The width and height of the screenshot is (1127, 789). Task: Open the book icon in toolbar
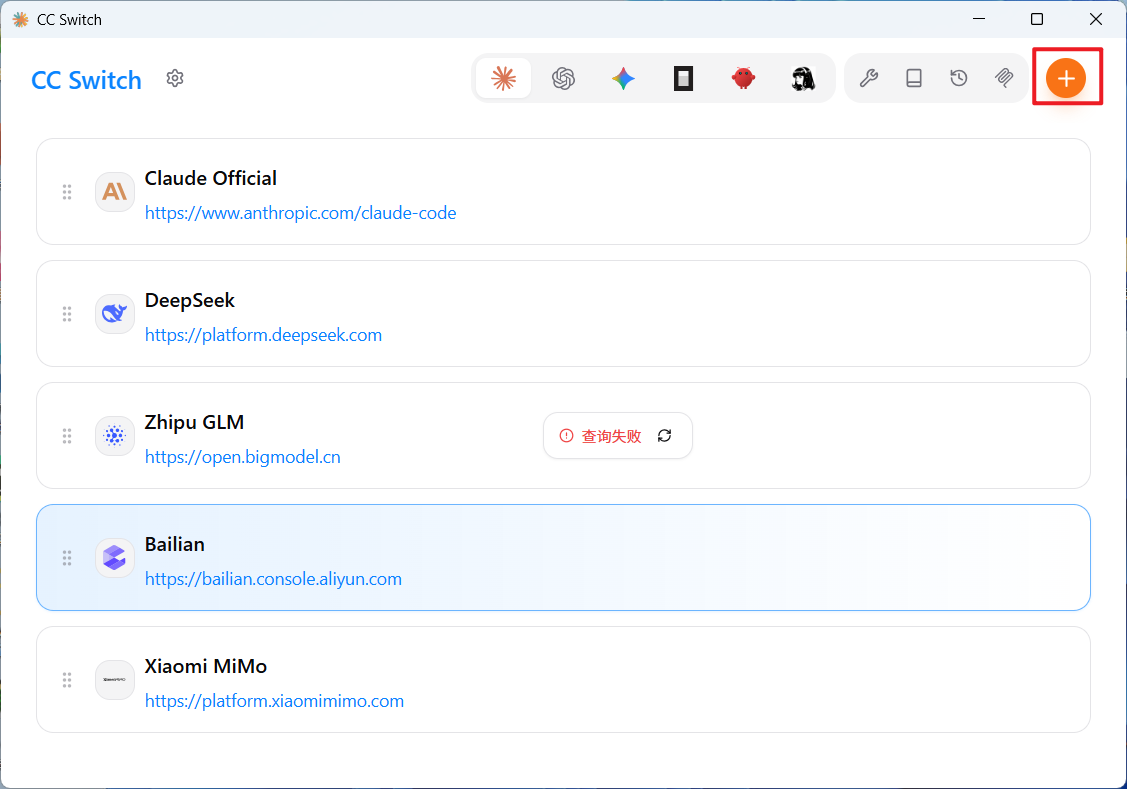click(x=914, y=78)
